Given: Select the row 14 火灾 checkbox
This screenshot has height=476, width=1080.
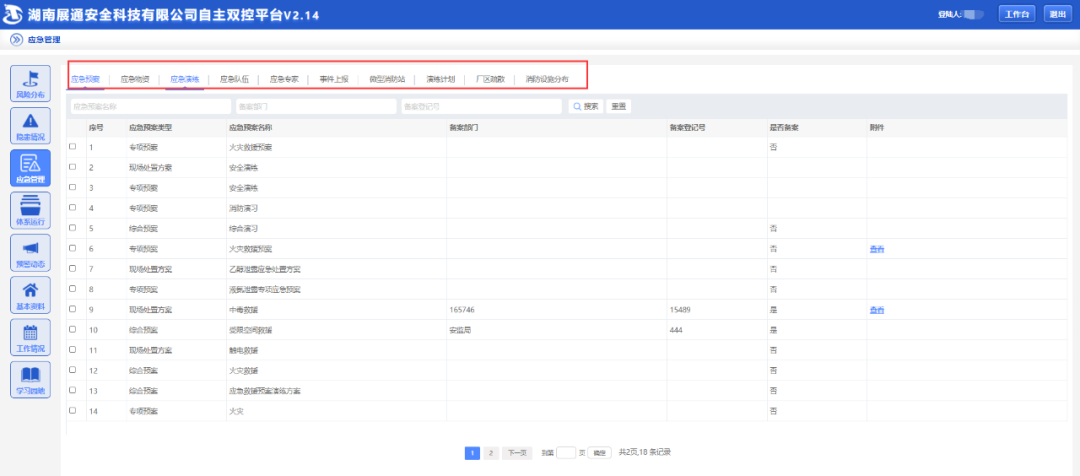Looking at the screenshot, I should [x=73, y=411].
